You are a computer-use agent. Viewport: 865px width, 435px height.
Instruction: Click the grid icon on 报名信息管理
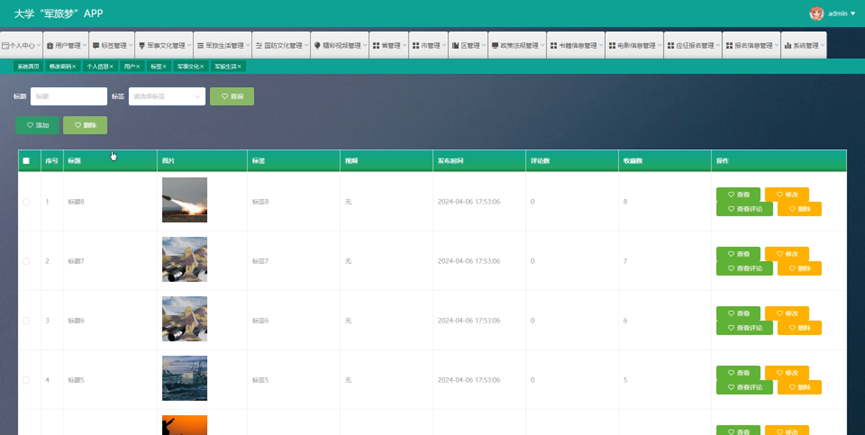pyautogui.click(x=729, y=46)
